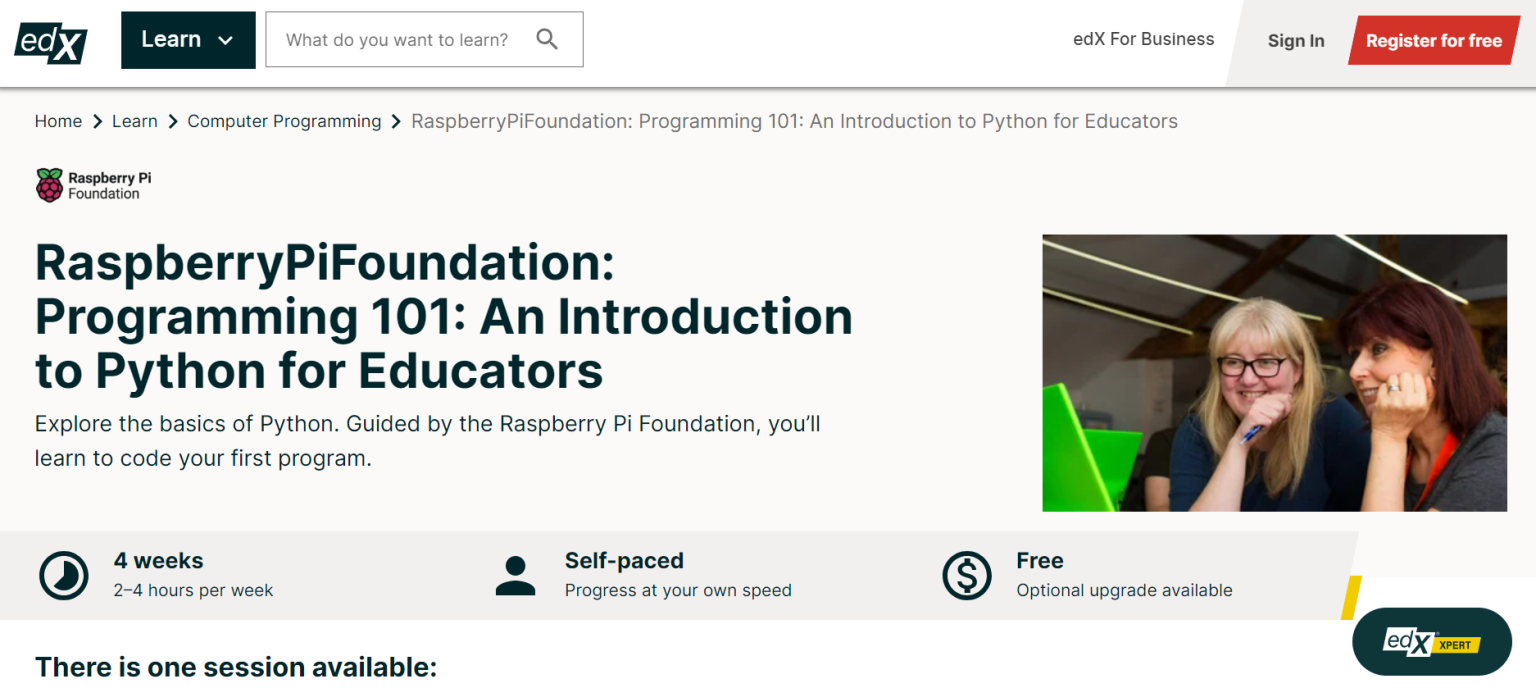Click the self-paced person icon
This screenshot has width=1536, height=688.
point(515,576)
